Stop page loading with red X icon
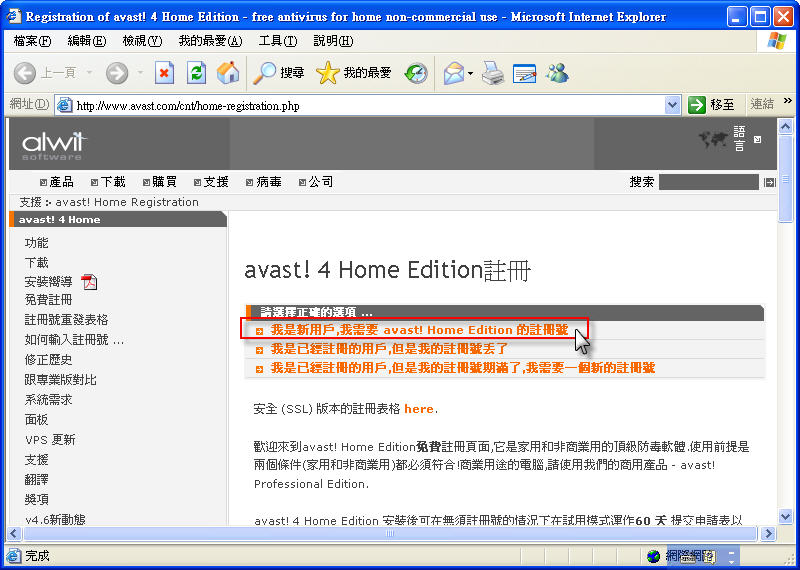800x570 pixels. (x=164, y=73)
